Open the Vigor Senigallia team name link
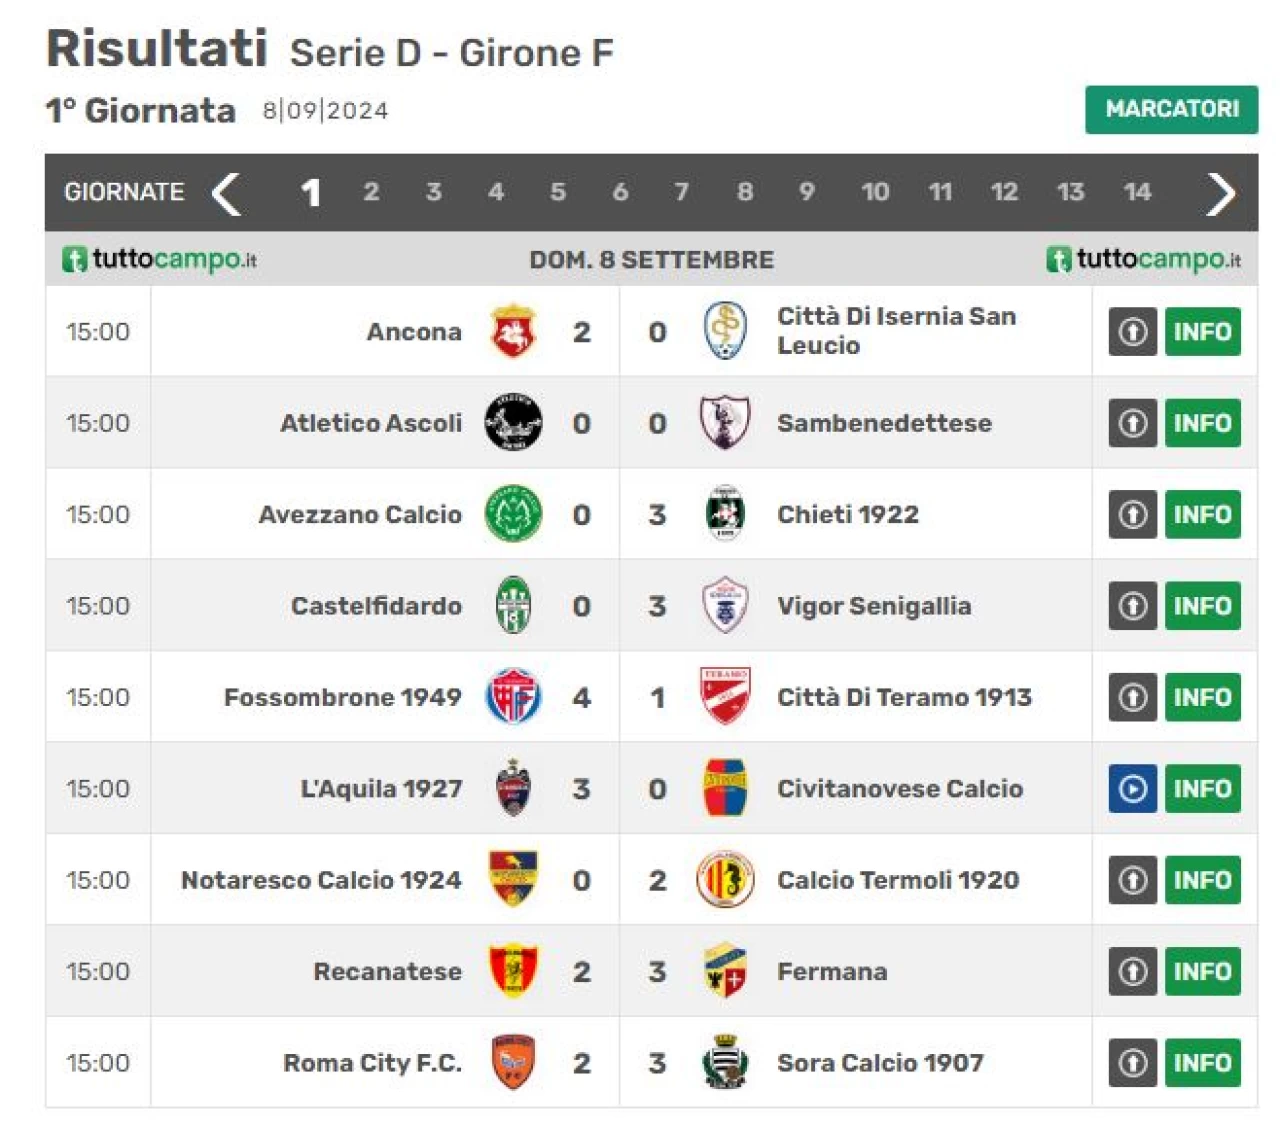Viewport: 1280px width, 1126px height. pyautogui.click(x=873, y=606)
